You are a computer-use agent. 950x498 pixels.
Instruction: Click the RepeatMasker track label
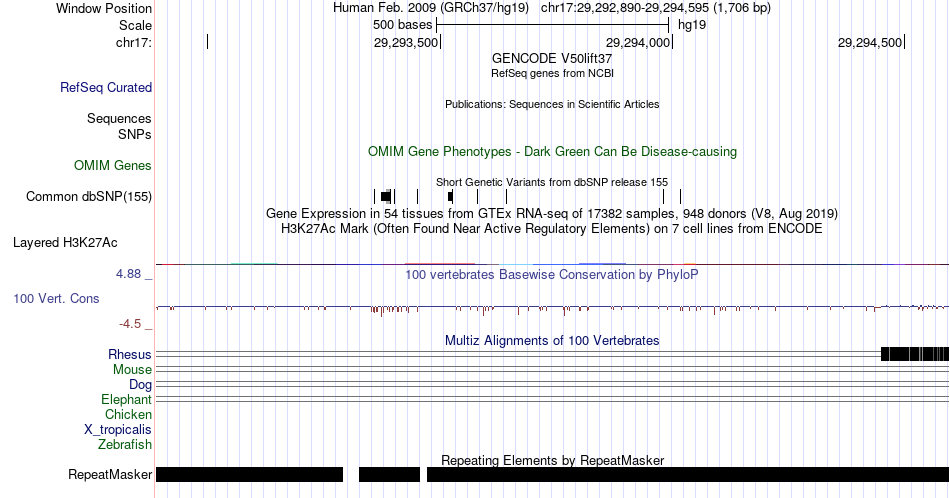110,474
